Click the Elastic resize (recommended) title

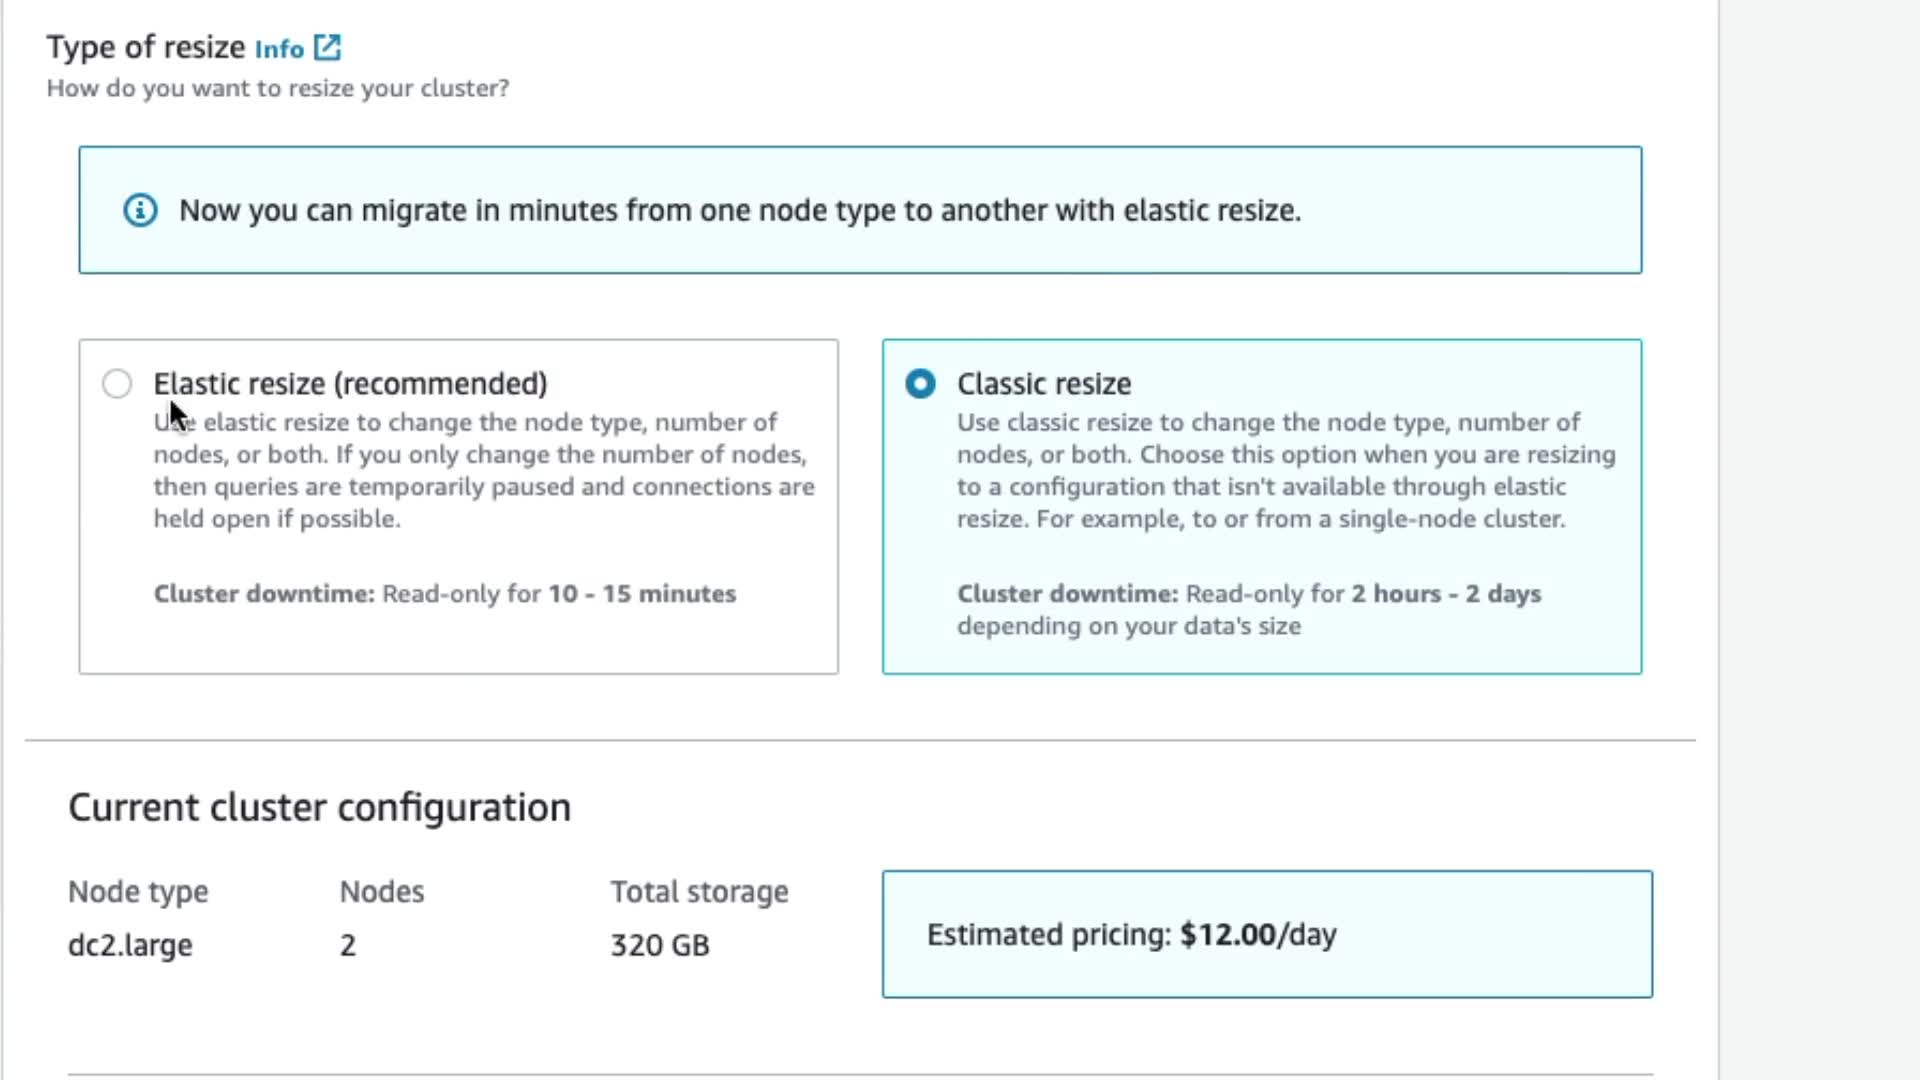click(x=350, y=384)
